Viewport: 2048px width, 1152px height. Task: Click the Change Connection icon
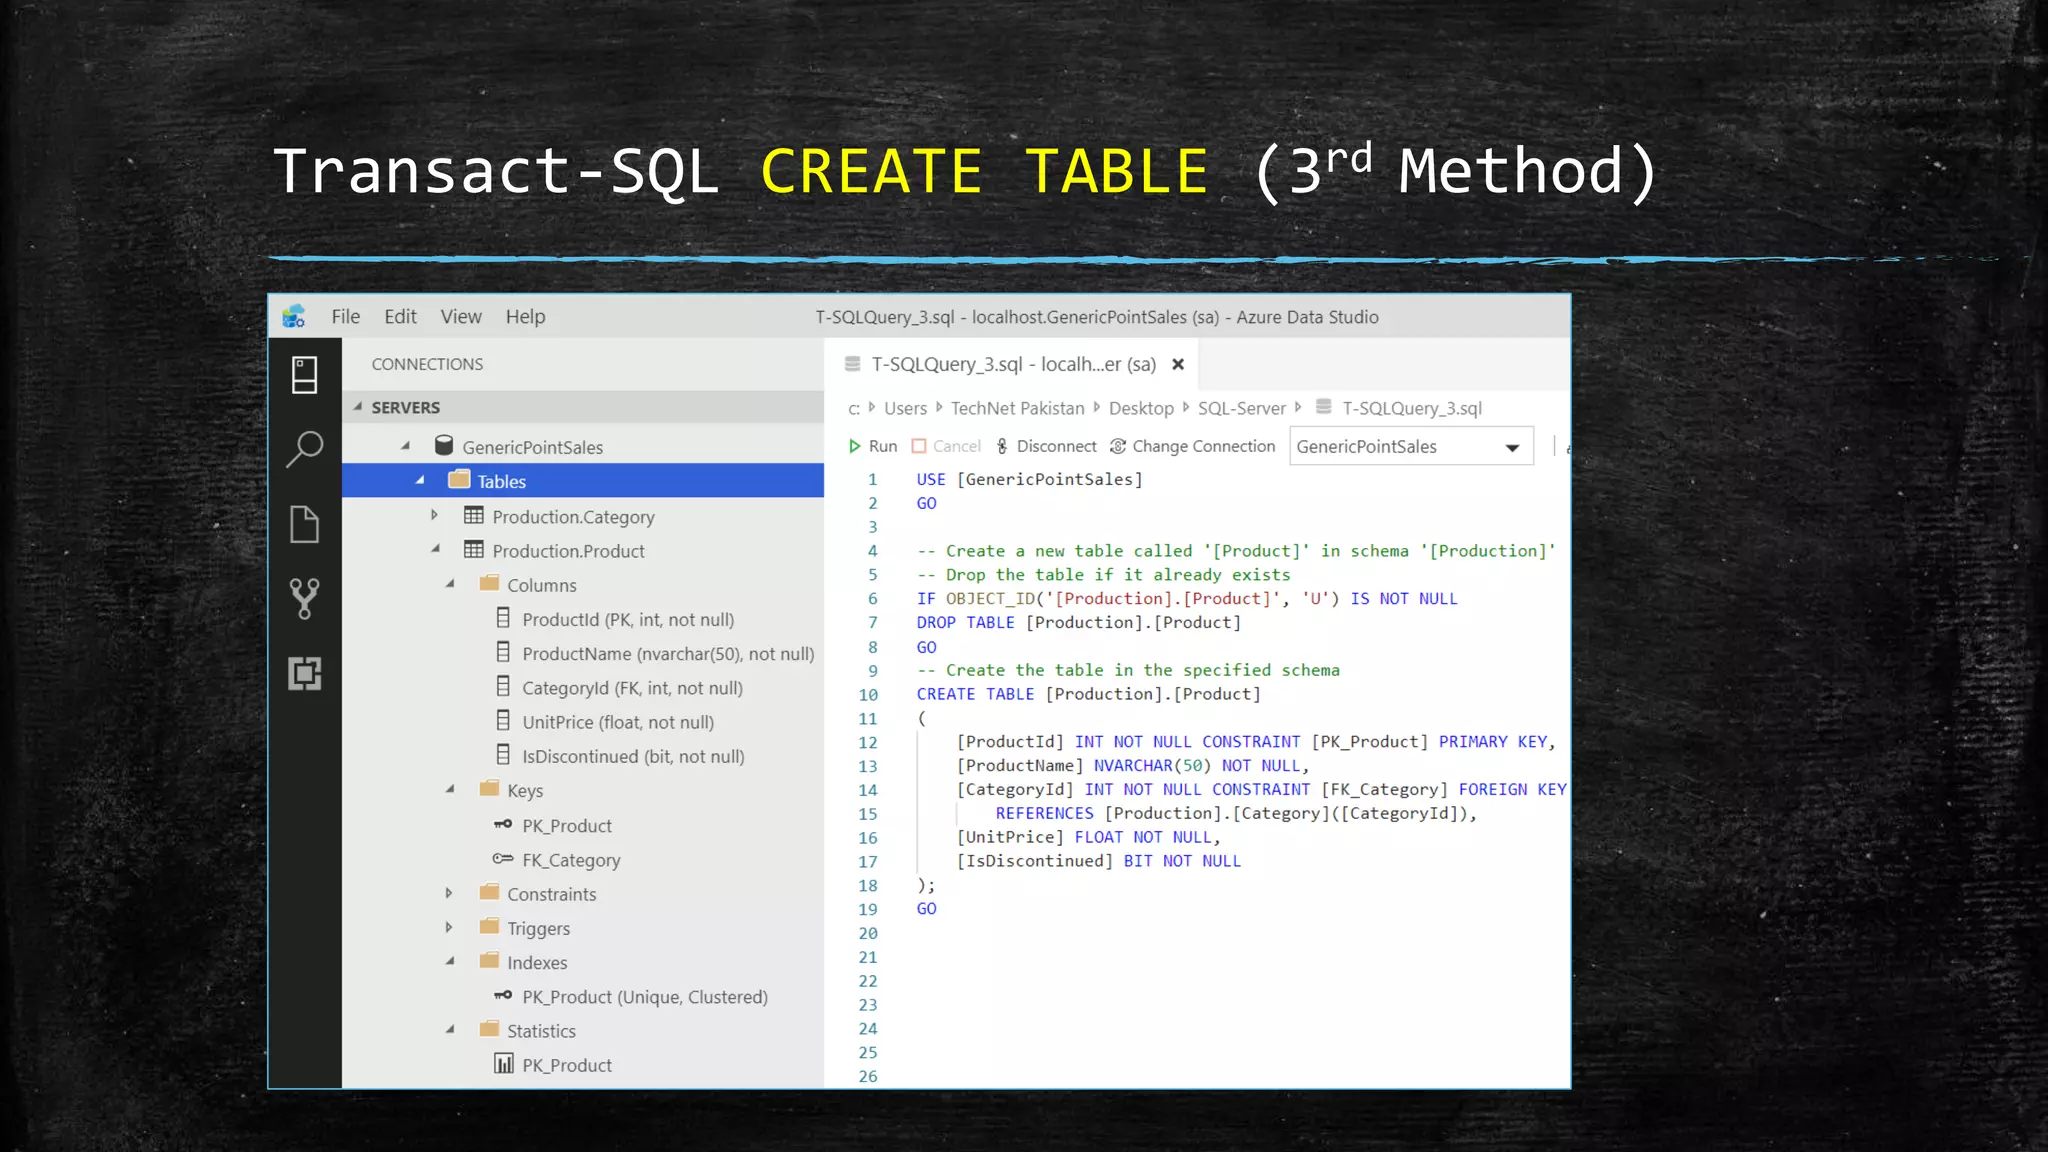(1118, 446)
